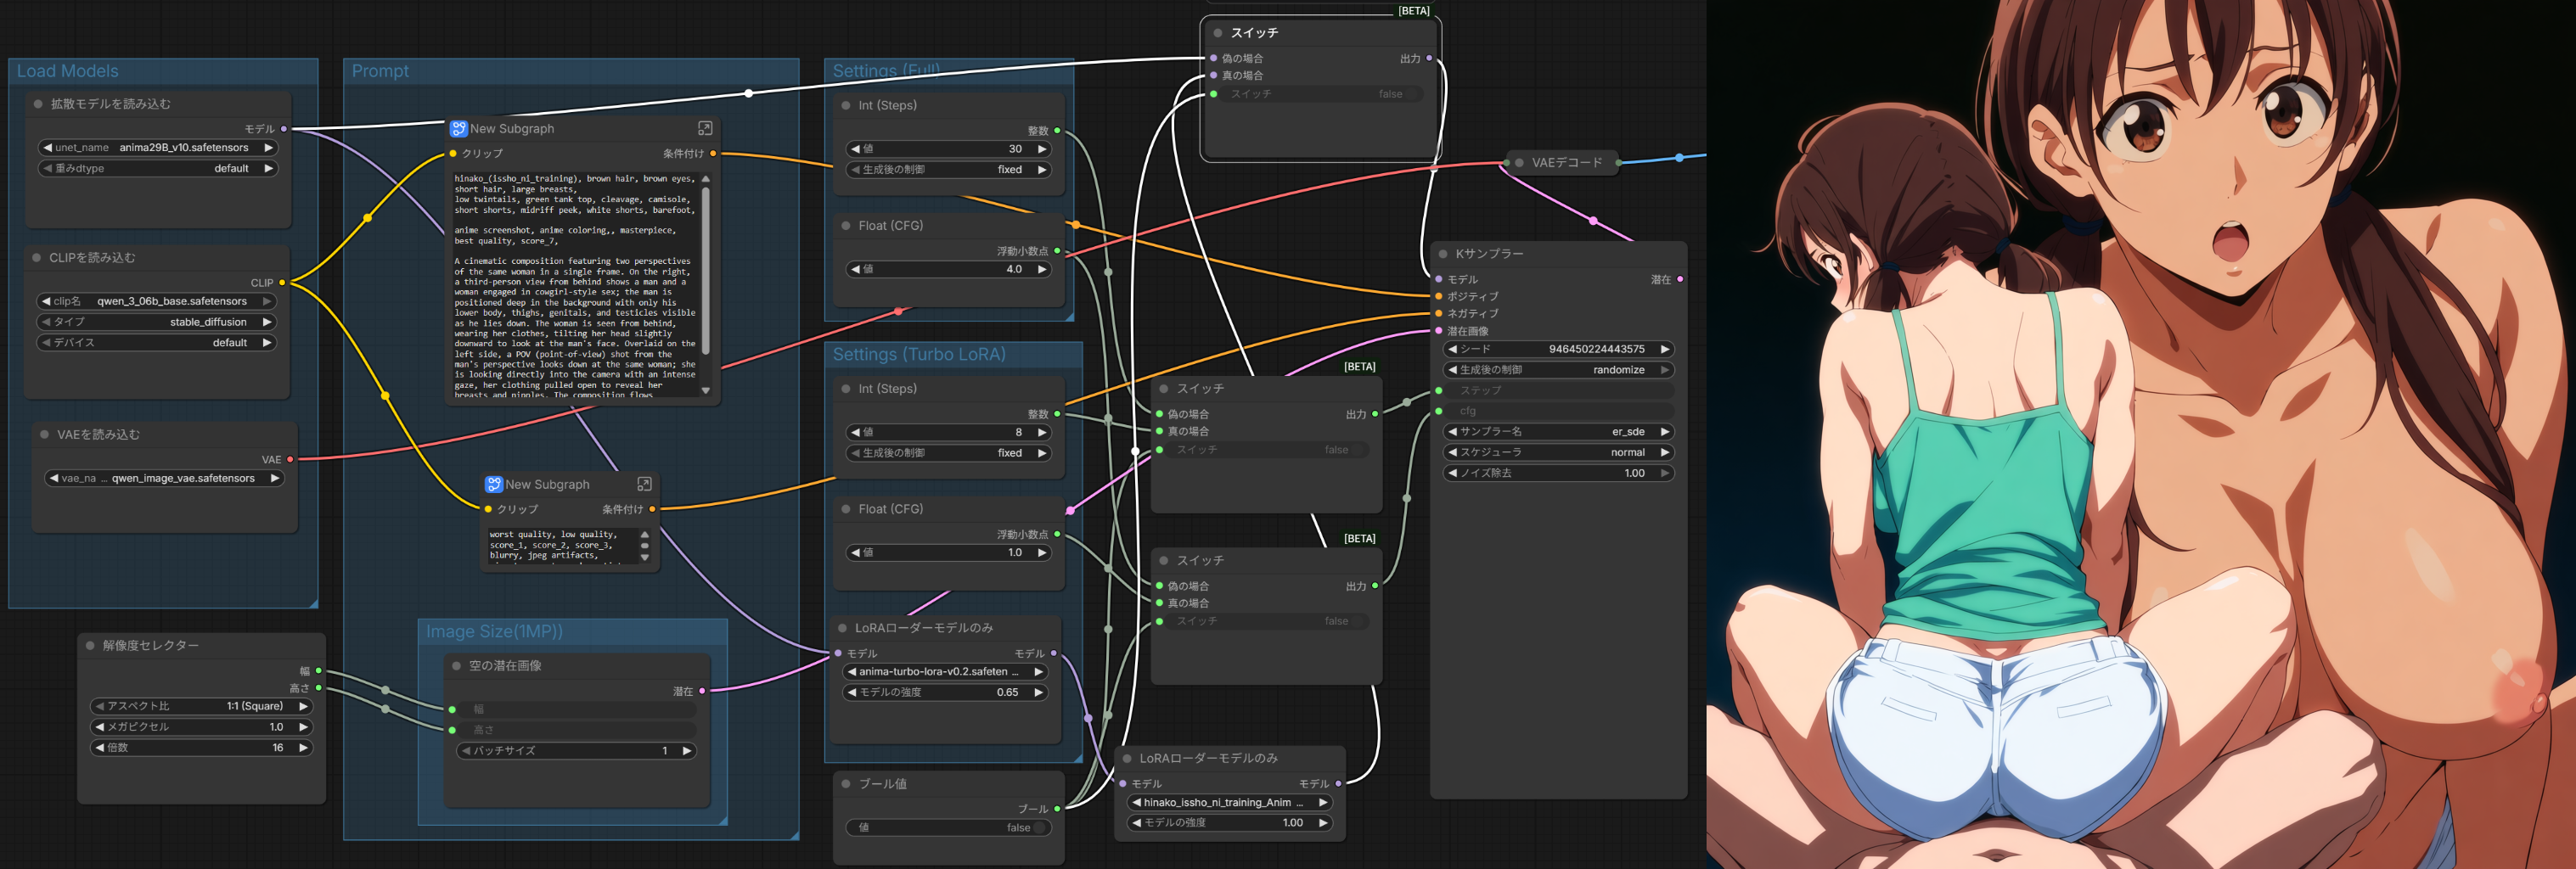Collapse the anima-turbo-lora LoRAローダー node title dot
Image resolution: width=2576 pixels, height=869 pixels.
(842, 628)
